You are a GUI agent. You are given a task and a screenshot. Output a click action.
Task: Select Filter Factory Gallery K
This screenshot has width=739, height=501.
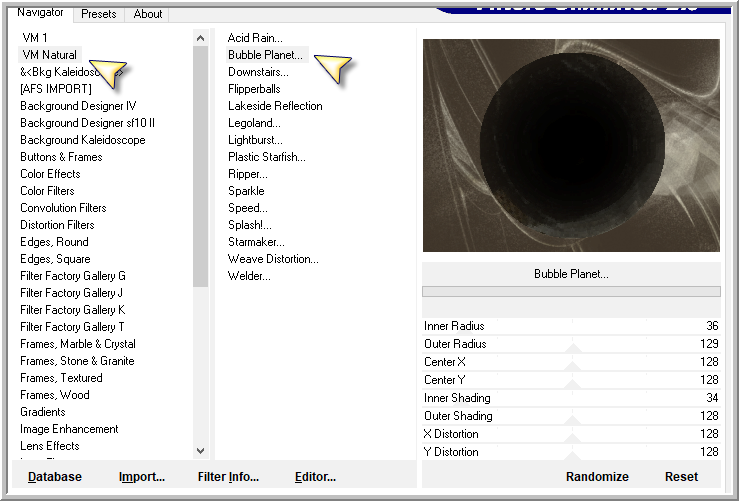tap(73, 310)
